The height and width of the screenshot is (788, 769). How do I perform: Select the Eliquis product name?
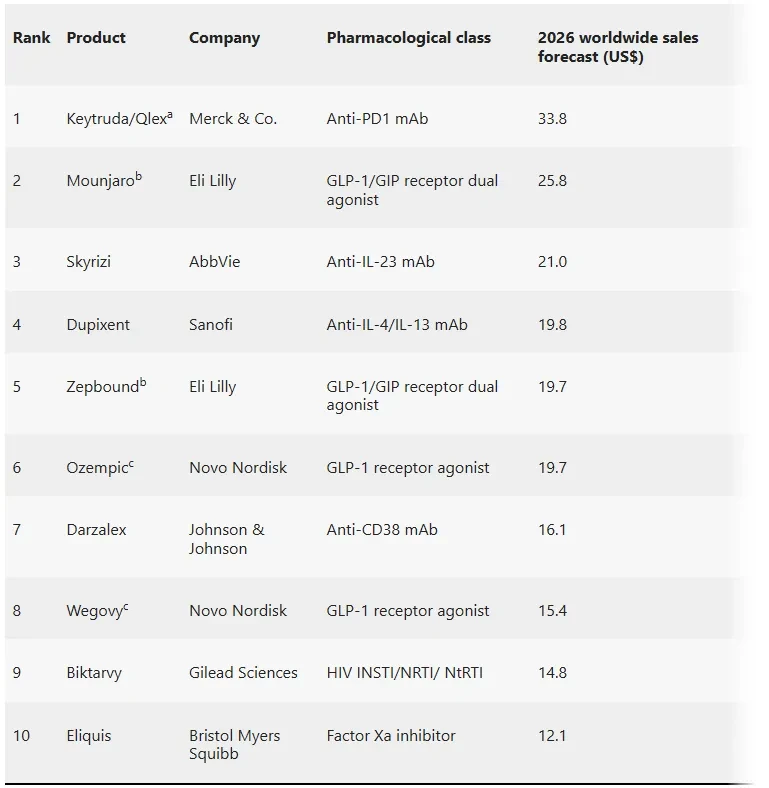[x=89, y=736]
